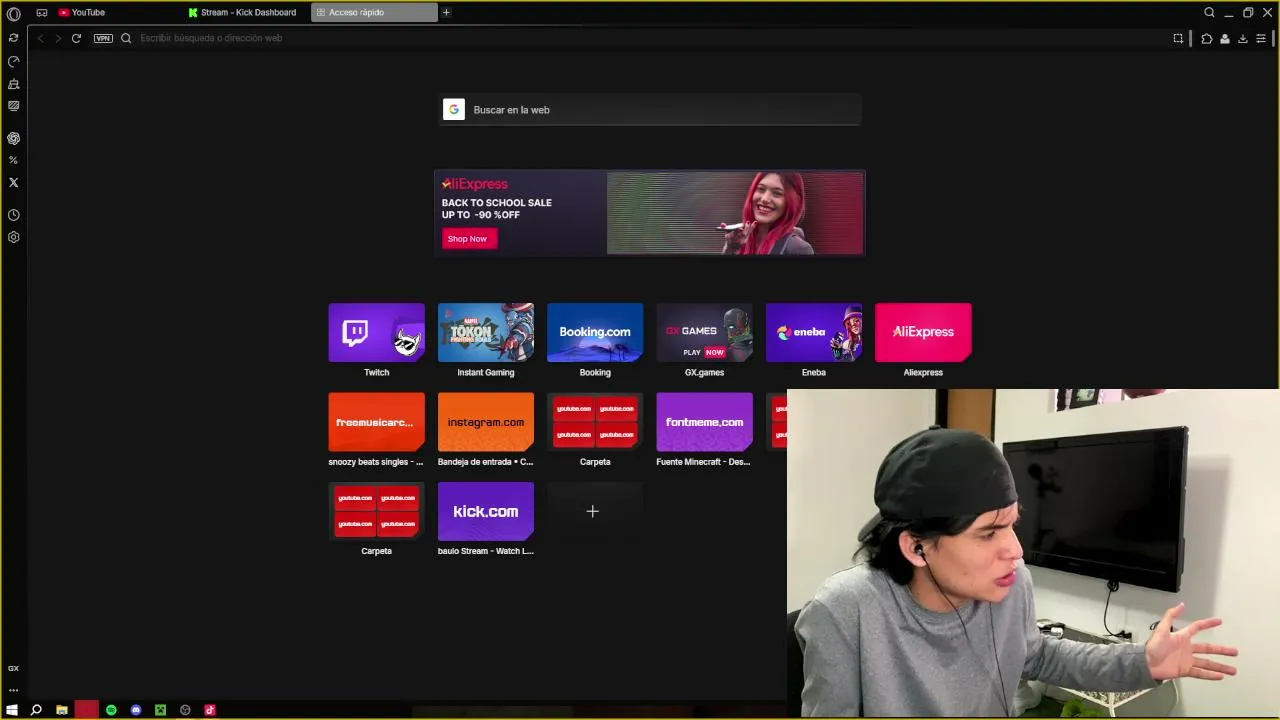Add a new speed dial site

tap(593, 511)
